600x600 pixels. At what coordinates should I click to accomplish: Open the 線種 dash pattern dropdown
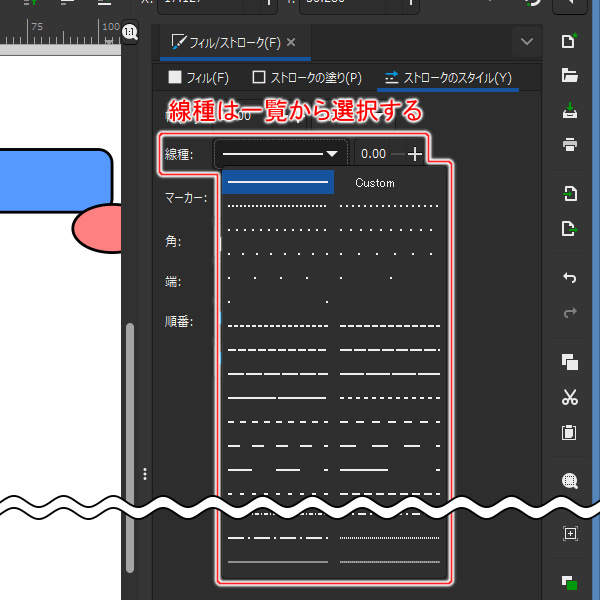280,154
